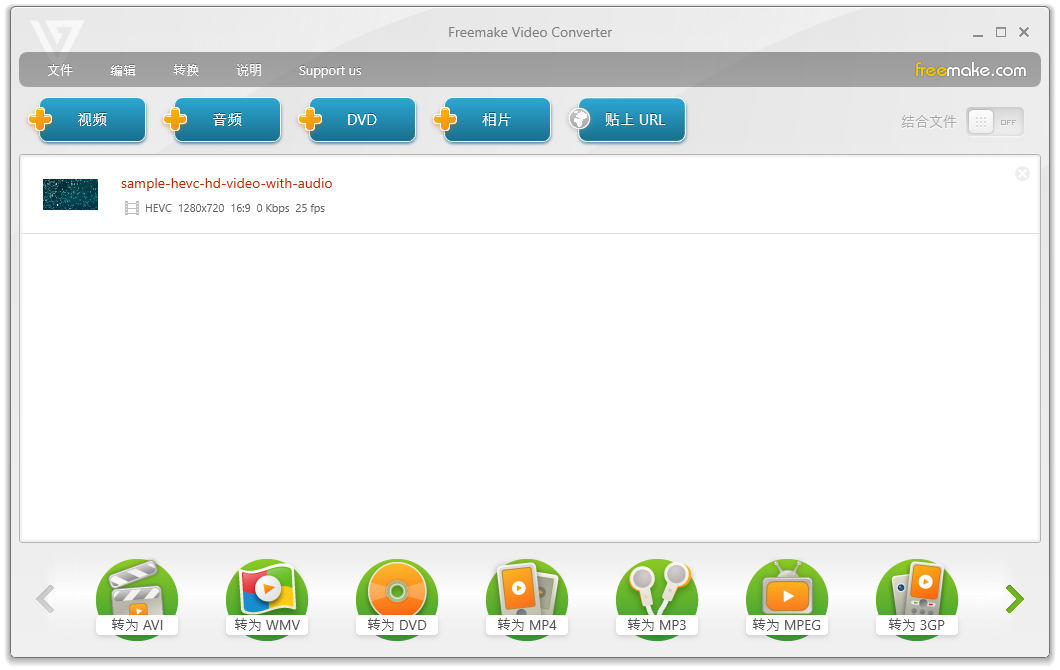Toggle the 结合文件 join files switch

pos(994,122)
